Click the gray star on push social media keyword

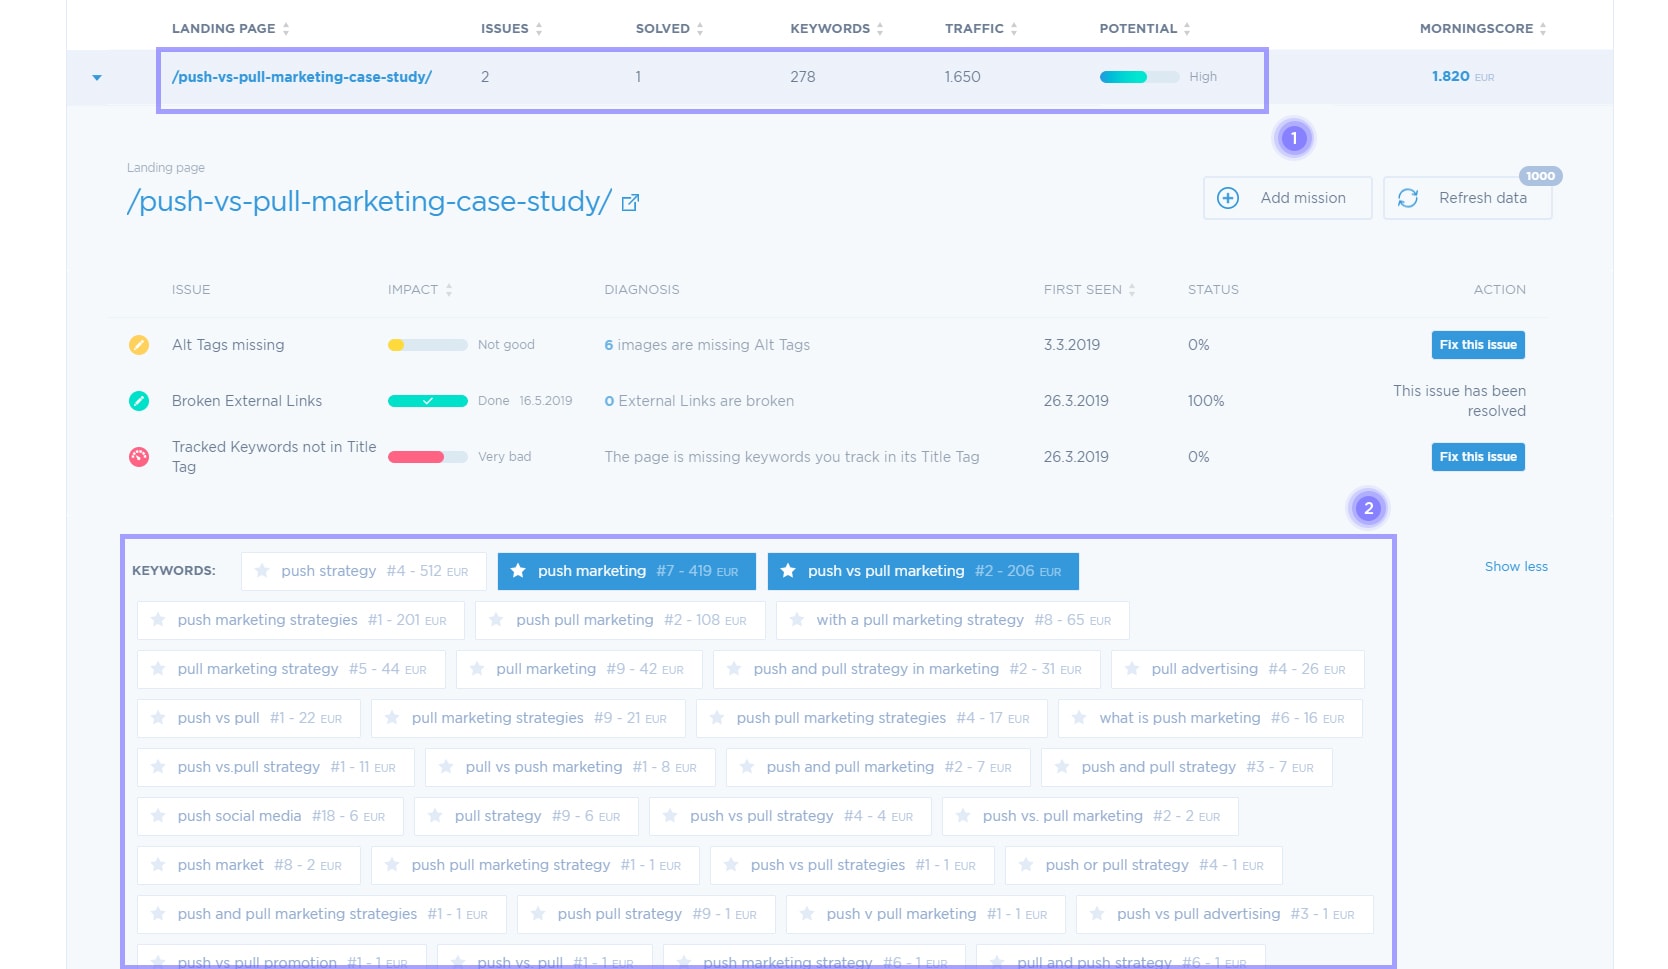click(x=158, y=816)
